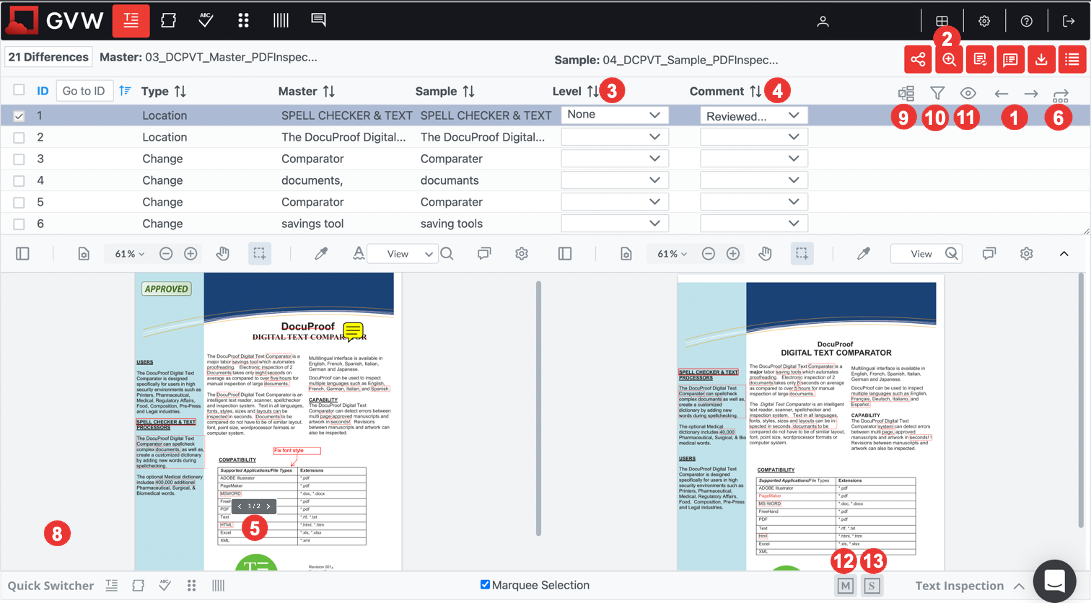Viewport: 1092px width, 604px height.
Task: Click zoom in plus on sample viewer
Action: [733, 254]
